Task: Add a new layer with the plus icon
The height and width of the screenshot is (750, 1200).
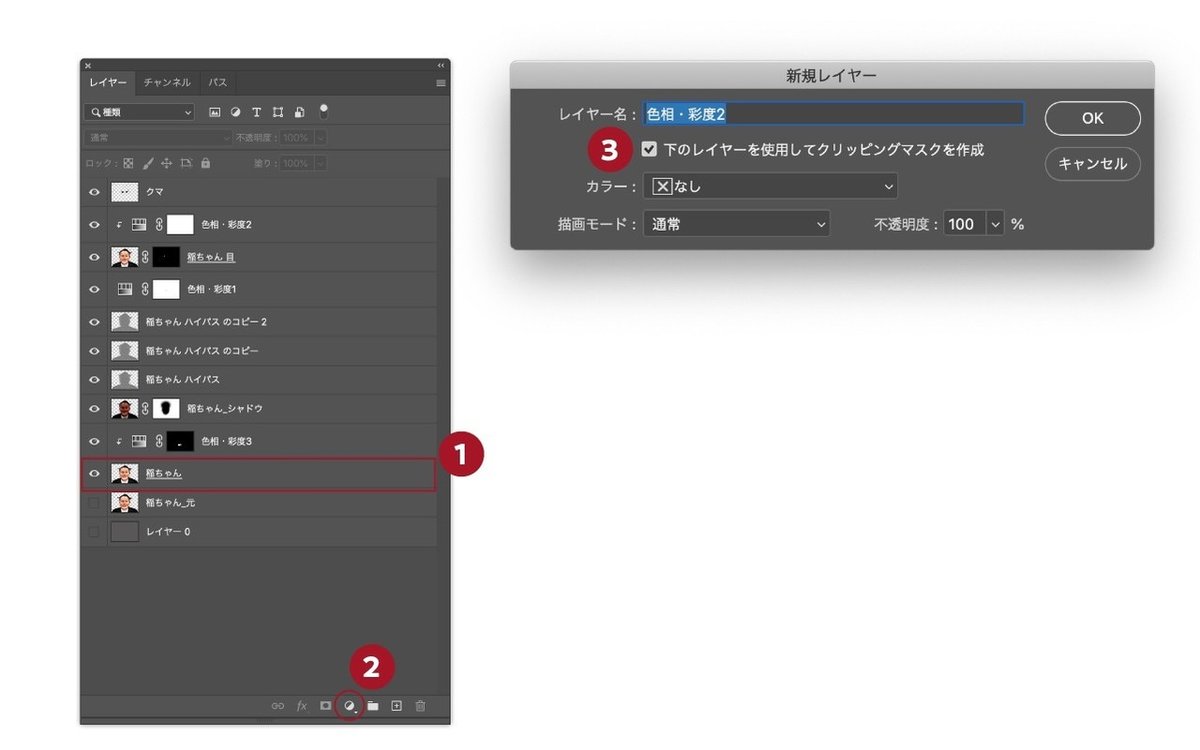Action: click(397, 705)
